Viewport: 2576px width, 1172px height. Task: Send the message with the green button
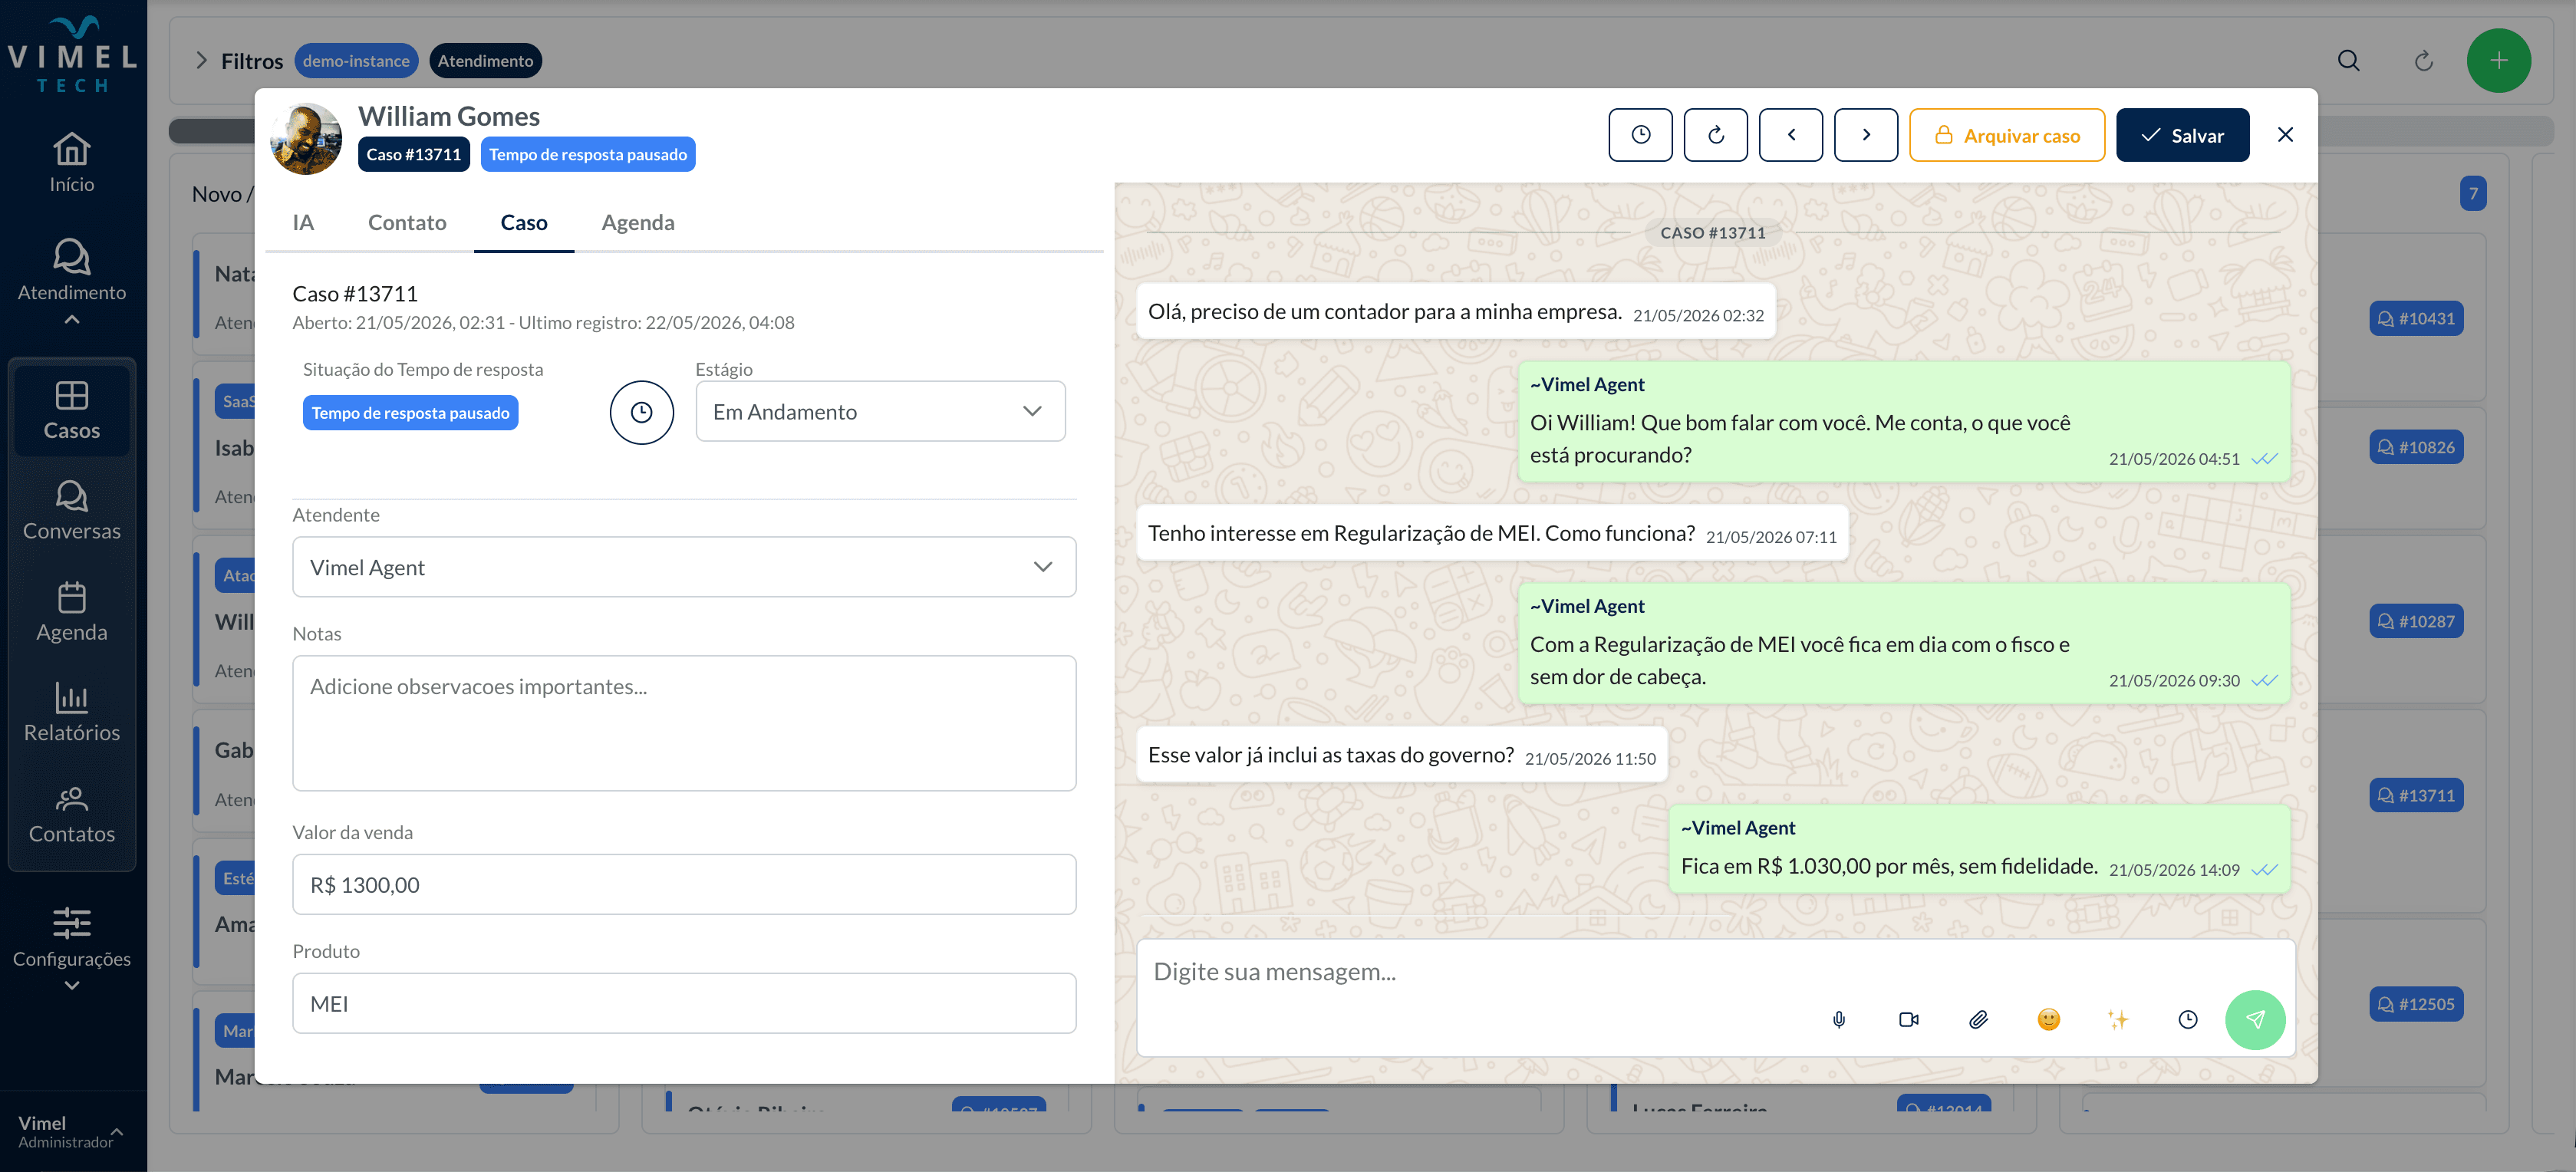(2255, 1020)
